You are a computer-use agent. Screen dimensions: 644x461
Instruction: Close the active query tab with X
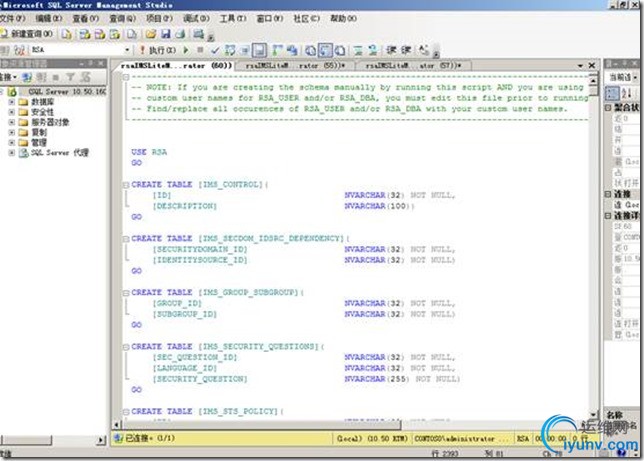pyautogui.click(x=592, y=66)
